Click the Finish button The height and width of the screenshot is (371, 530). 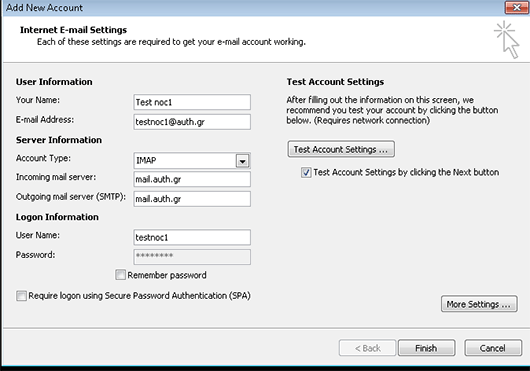pos(427,348)
